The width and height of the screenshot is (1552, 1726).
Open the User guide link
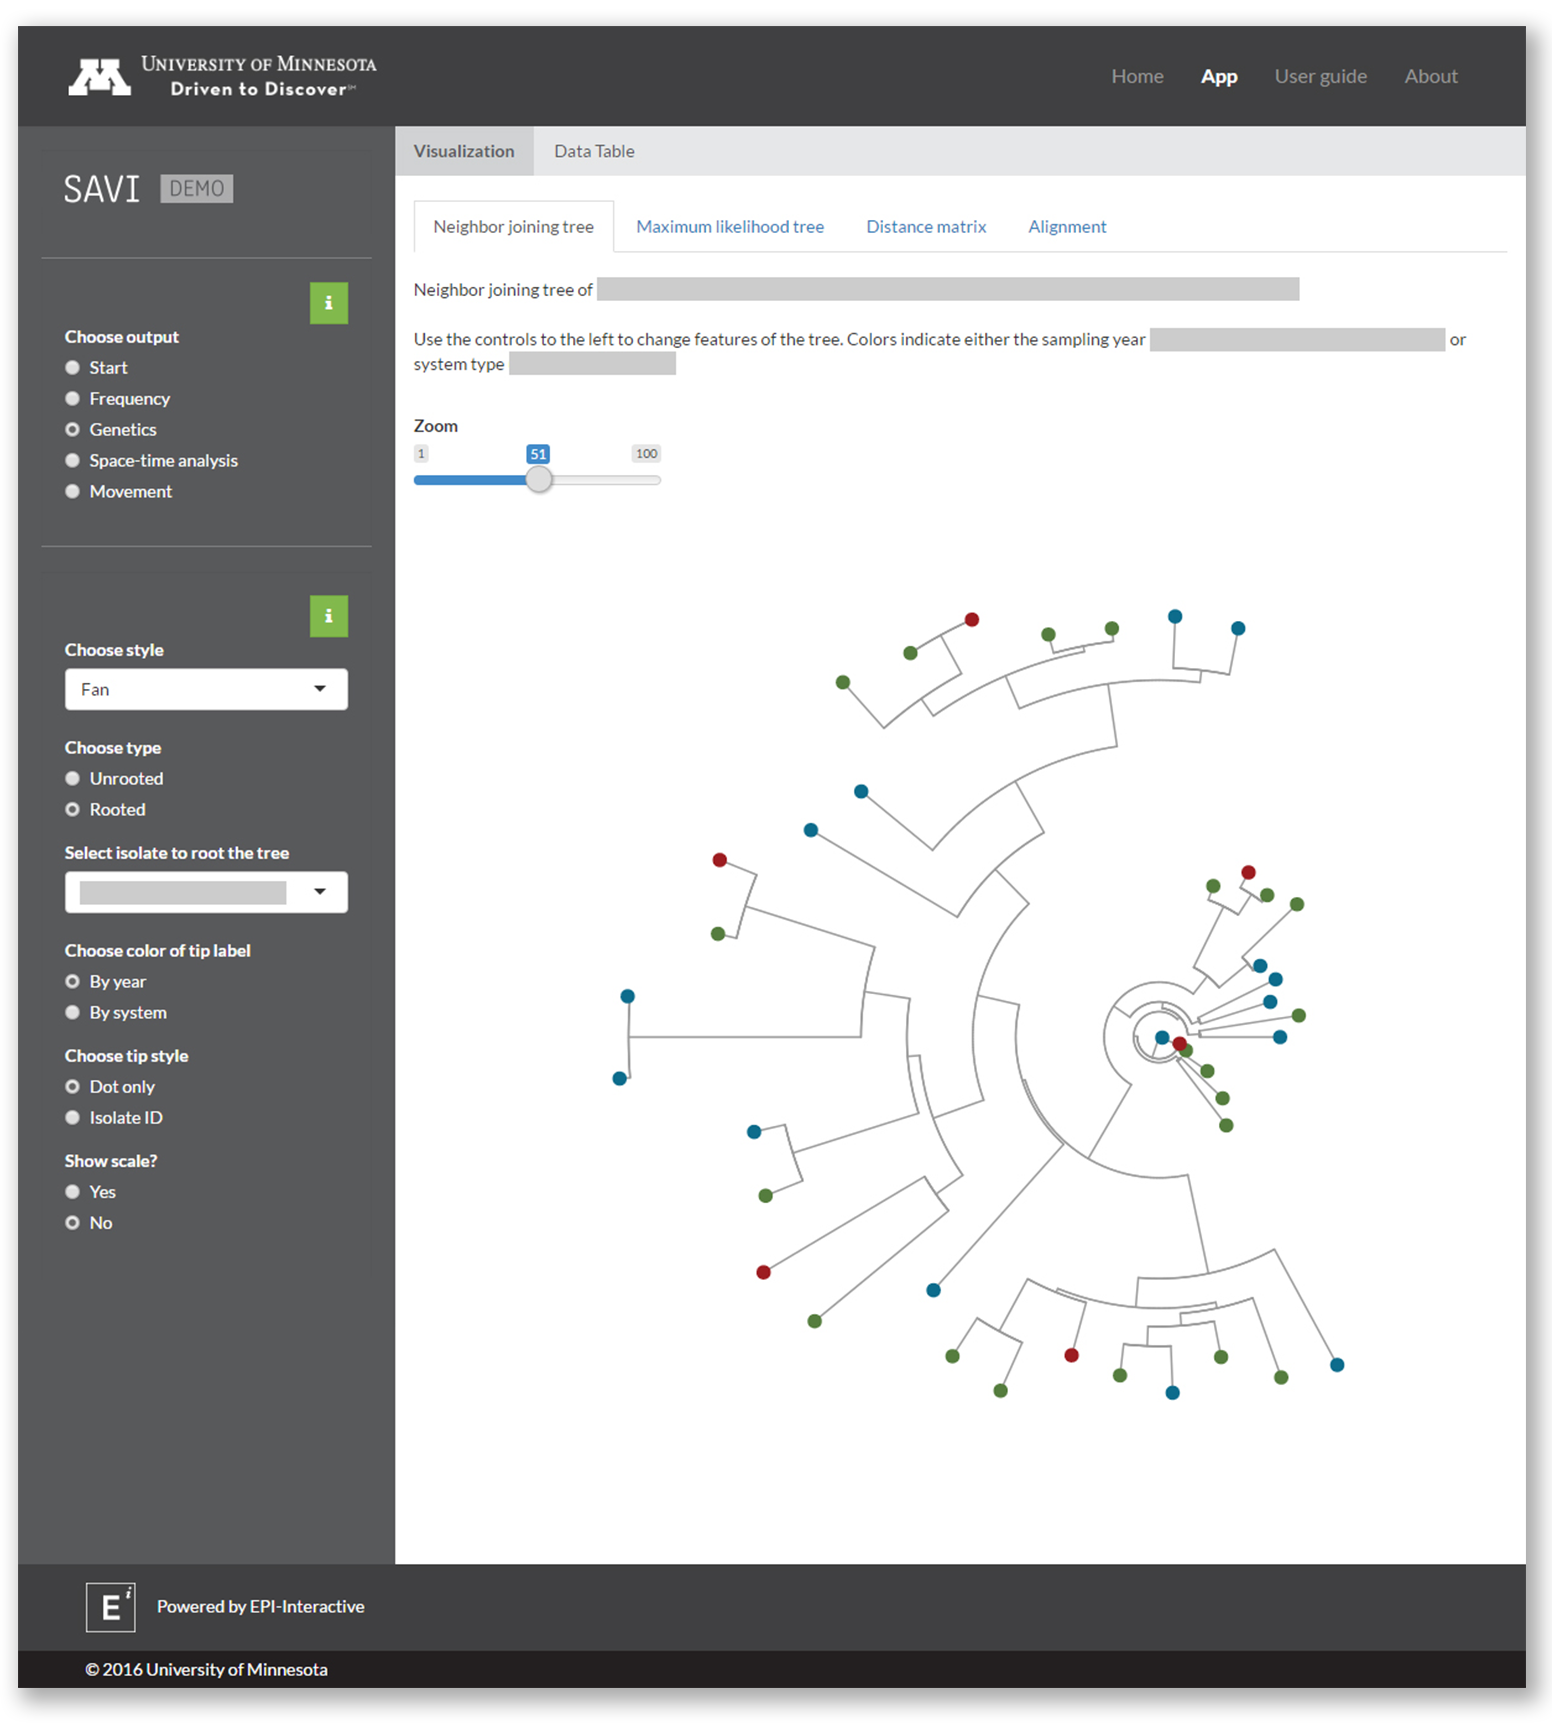[x=1320, y=77]
